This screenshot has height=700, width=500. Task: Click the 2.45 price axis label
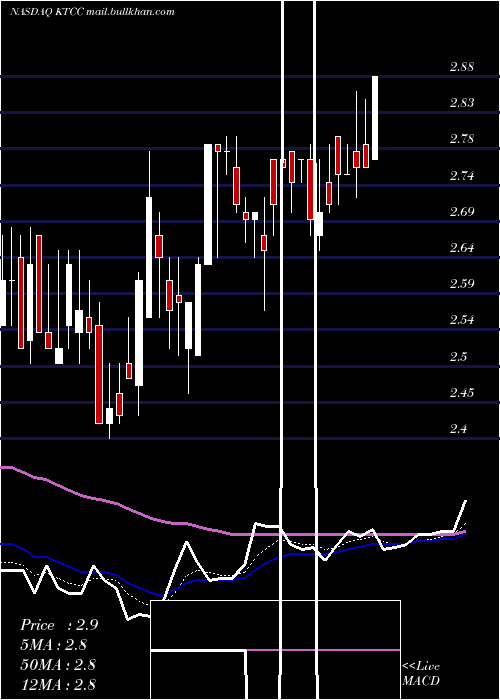[x=462, y=392]
